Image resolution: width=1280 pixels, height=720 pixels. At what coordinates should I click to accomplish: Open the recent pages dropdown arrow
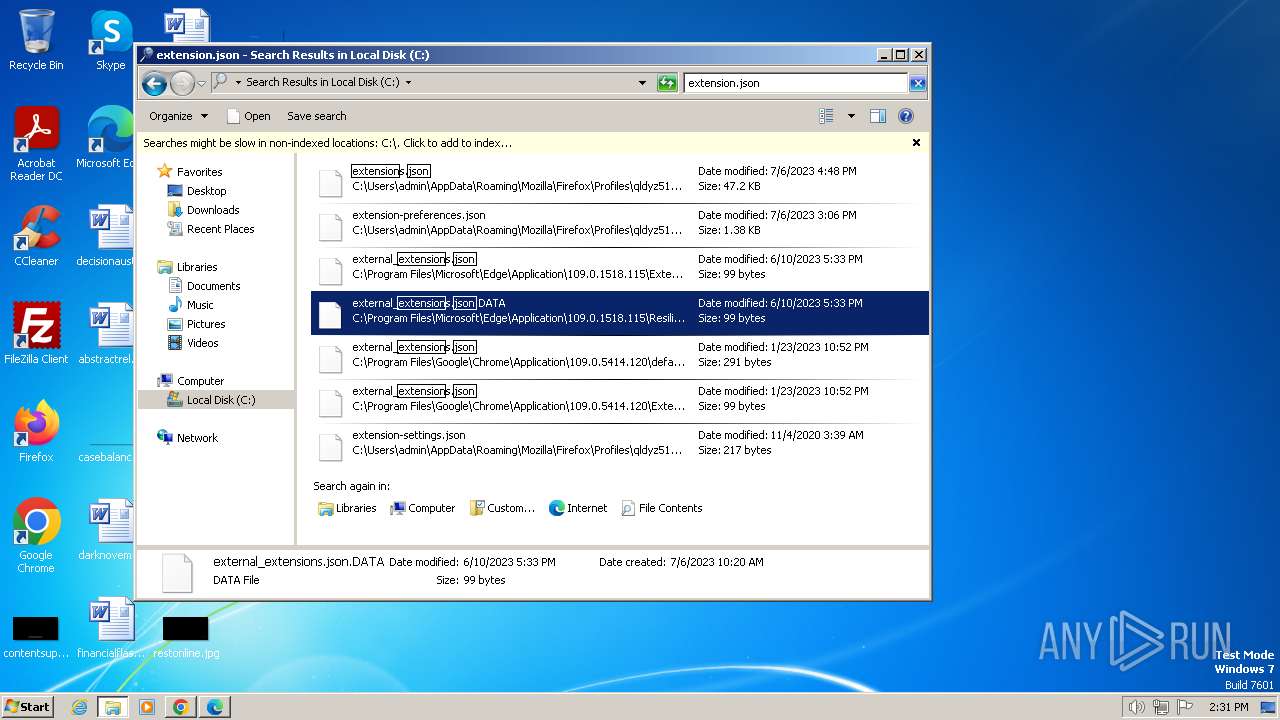(x=201, y=83)
